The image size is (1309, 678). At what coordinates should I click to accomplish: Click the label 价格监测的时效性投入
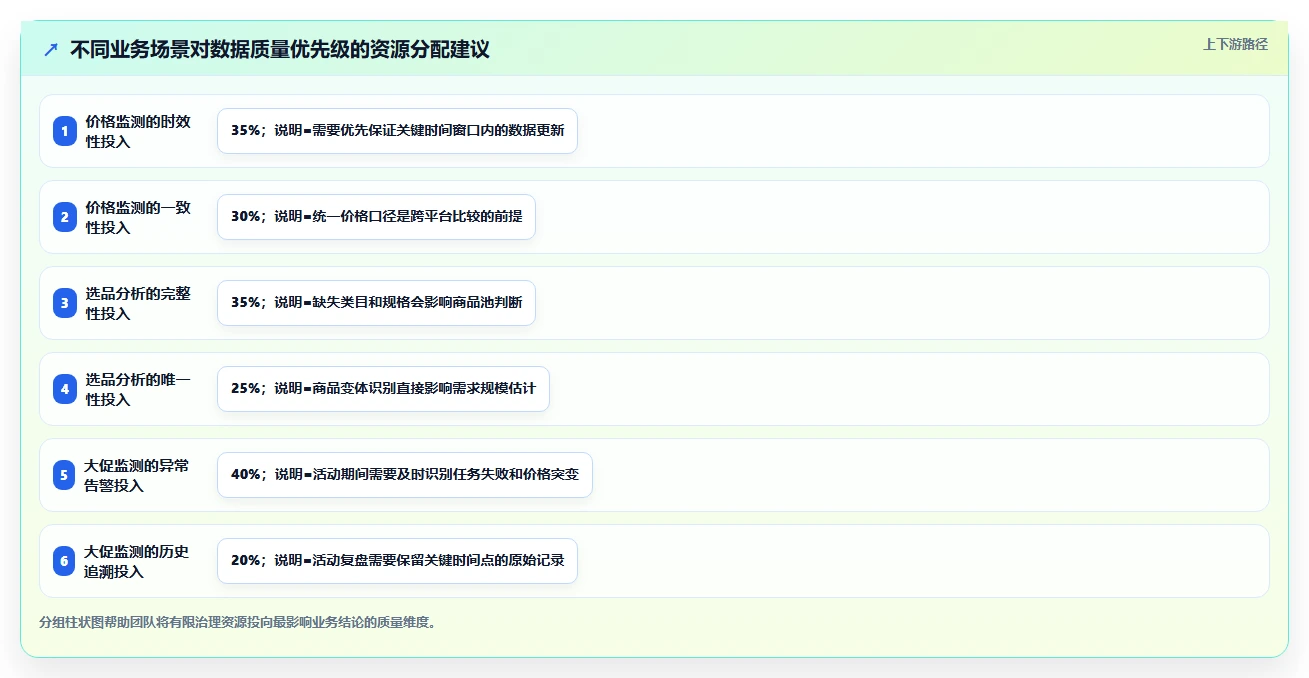[x=138, y=131]
